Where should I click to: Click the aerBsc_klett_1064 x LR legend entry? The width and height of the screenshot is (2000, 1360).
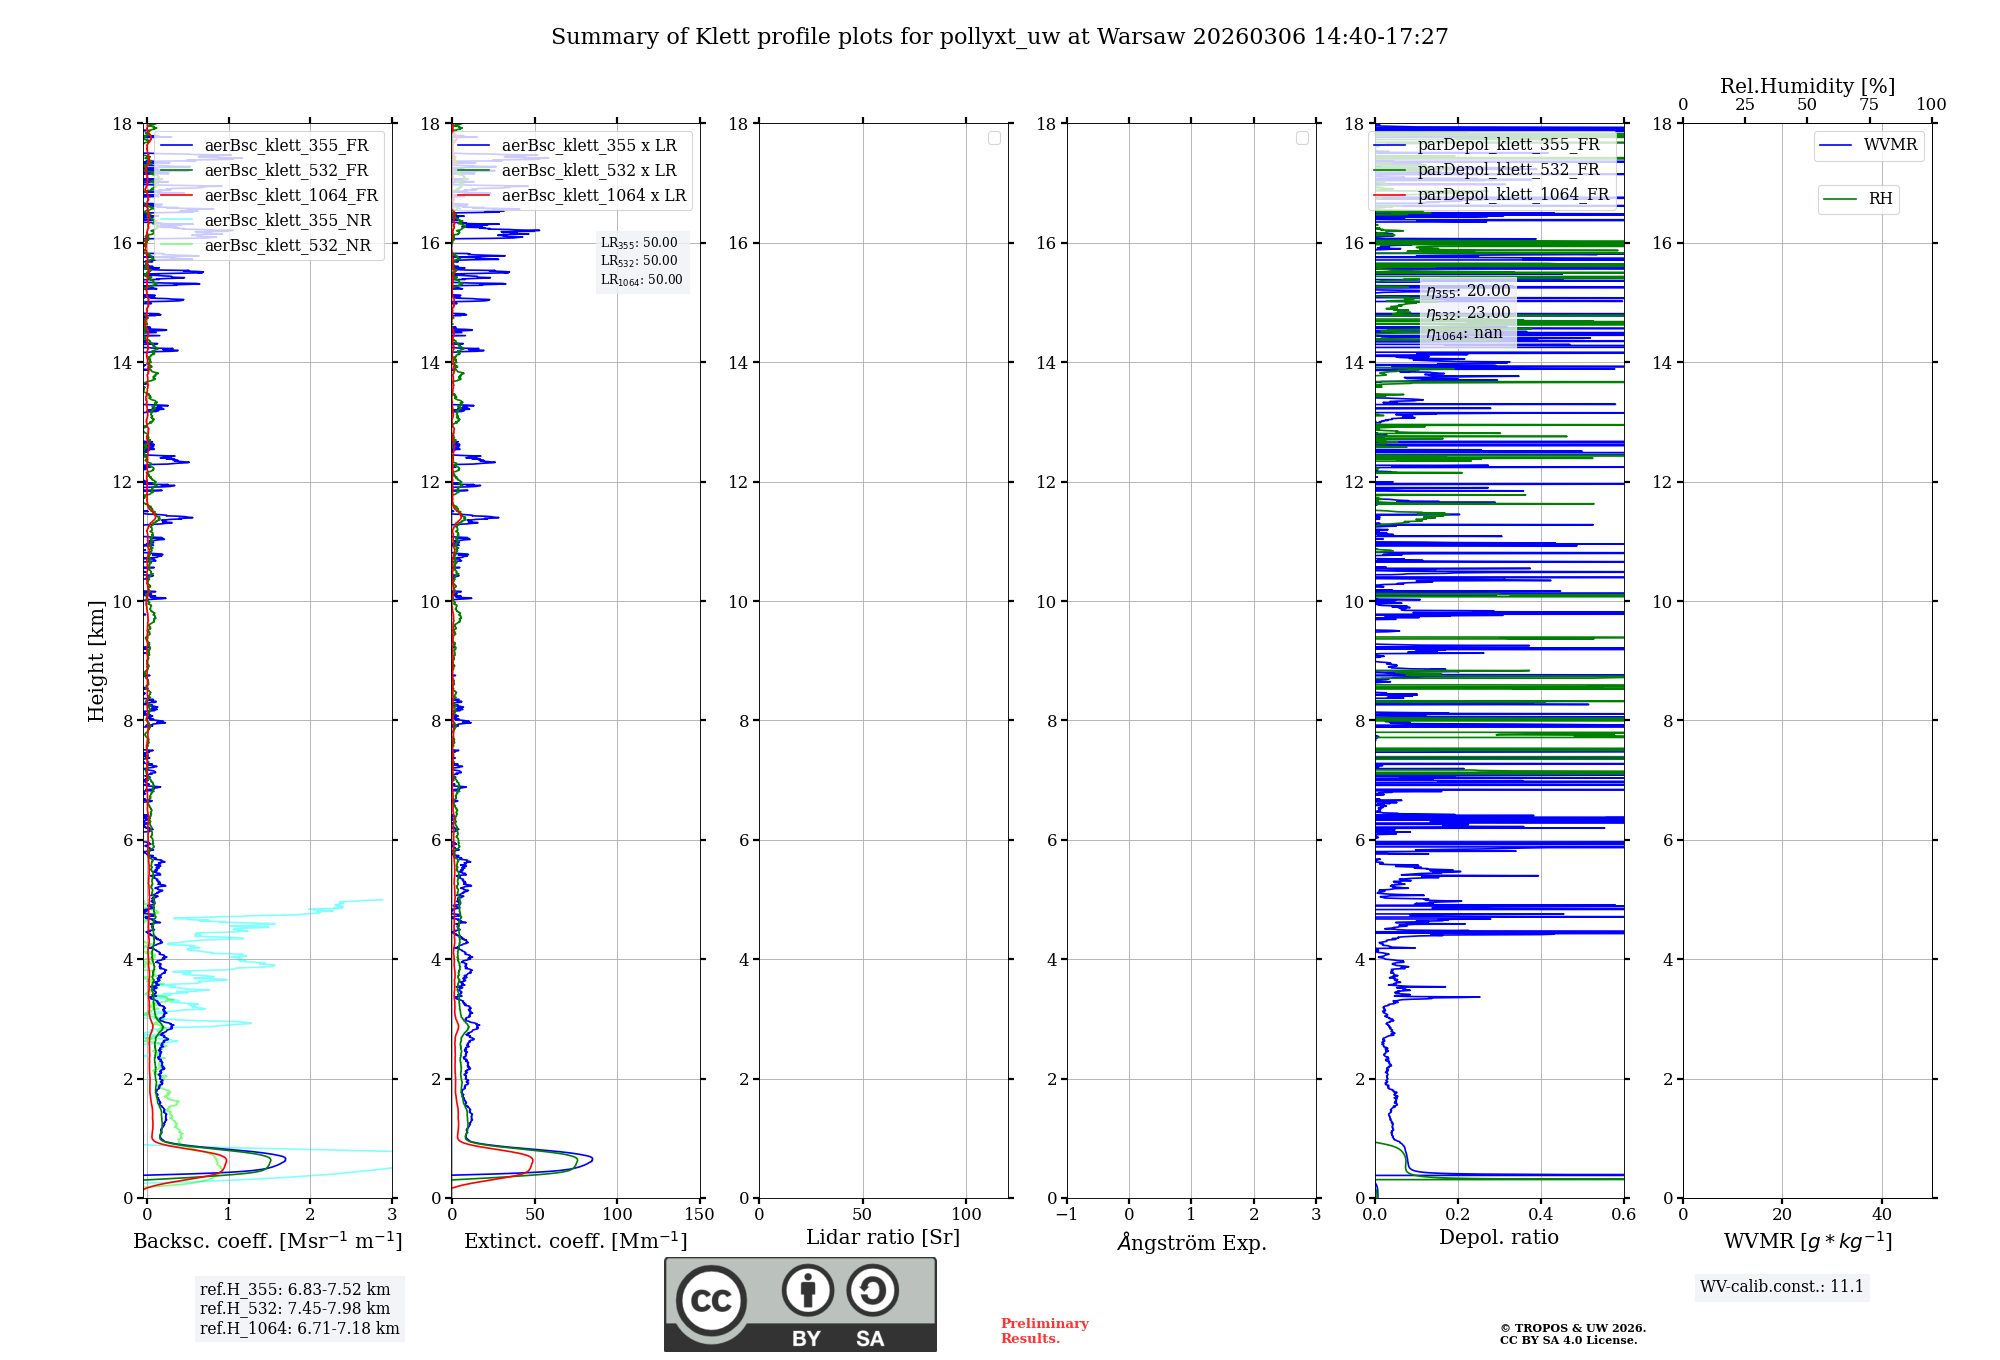pyautogui.click(x=593, y=196)
